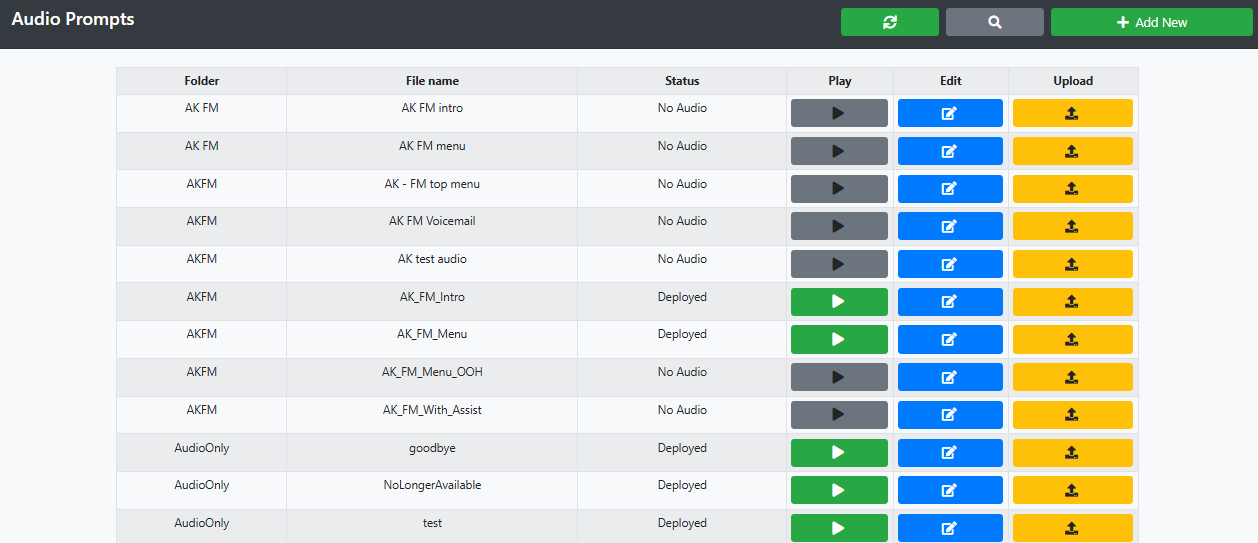Edit the AK FM intro prompt
The width and height of the screenshot is (1258, 543).
coord(950,113)
